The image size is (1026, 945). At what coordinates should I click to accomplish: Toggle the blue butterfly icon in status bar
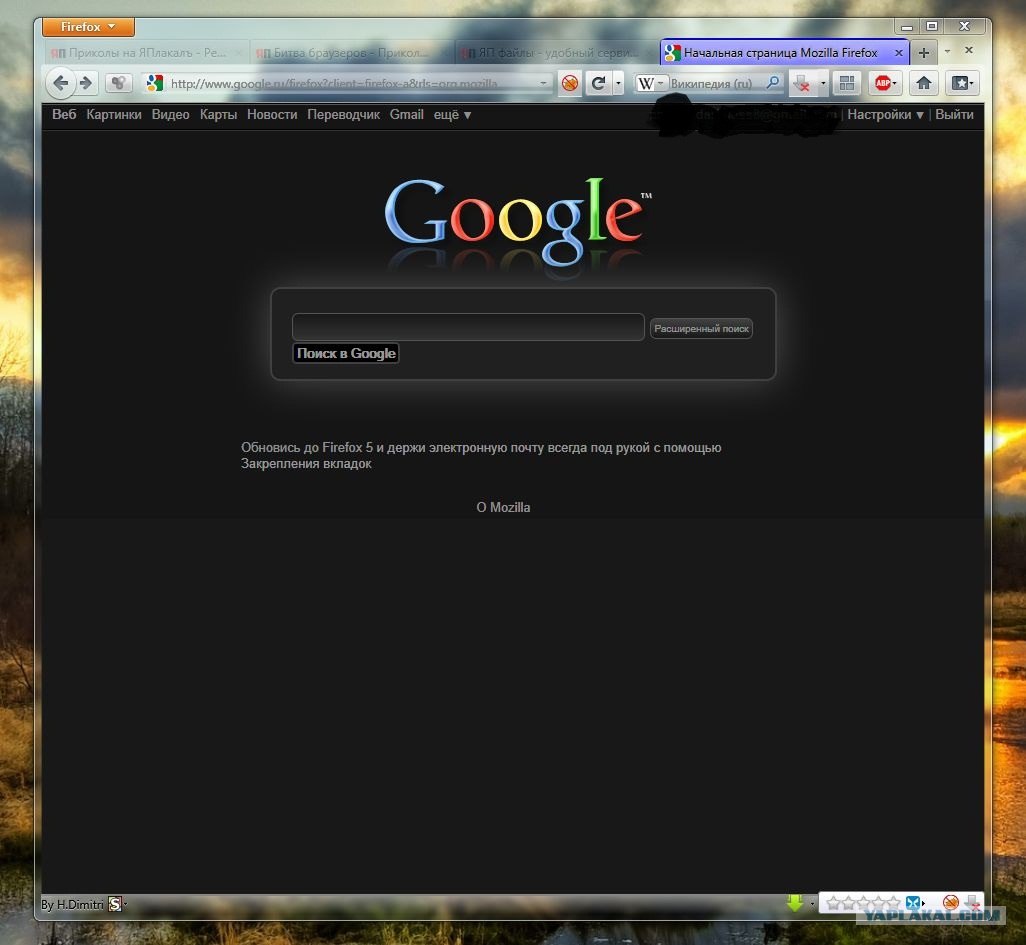click(x=913, y=903)
